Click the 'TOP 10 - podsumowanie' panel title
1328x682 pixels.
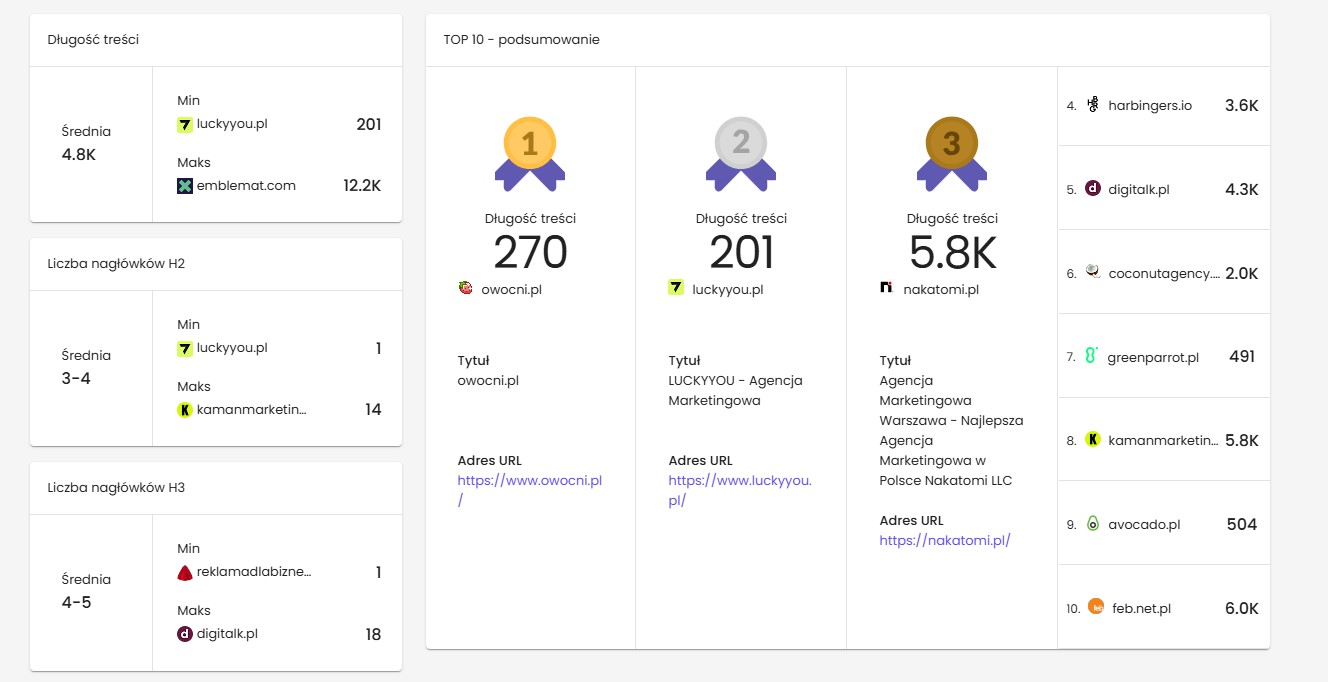pyautogui.click(x=521, y=40)
